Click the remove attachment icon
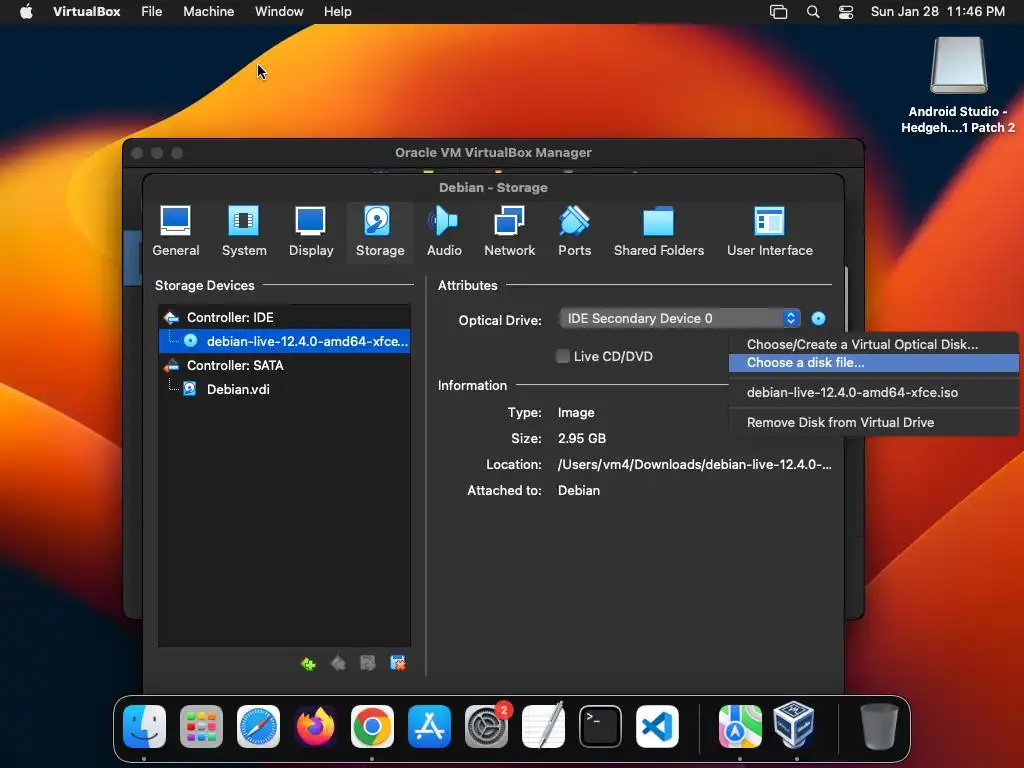The image size is (1024, 768). pyautogui.click(x=398, y=664)
